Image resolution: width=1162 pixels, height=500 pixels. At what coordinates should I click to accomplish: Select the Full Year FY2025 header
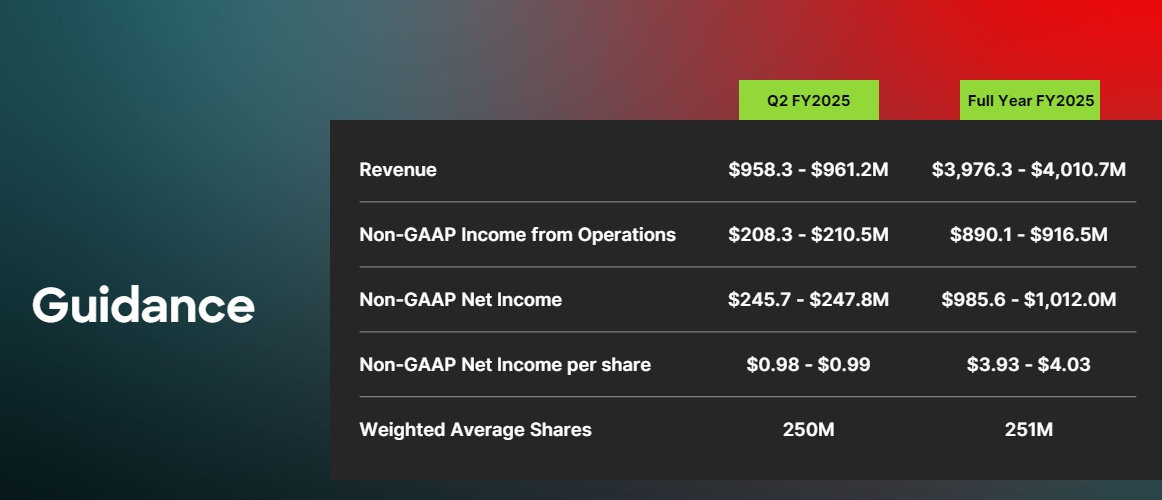1029,100
